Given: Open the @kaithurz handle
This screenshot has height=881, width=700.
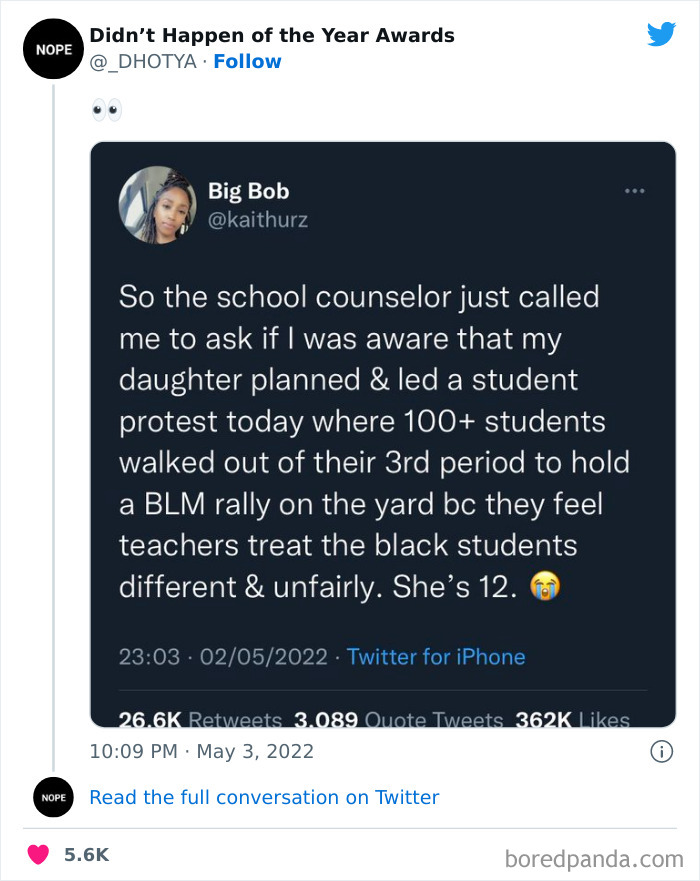Looking at the screenshot, I should [257, 219].
